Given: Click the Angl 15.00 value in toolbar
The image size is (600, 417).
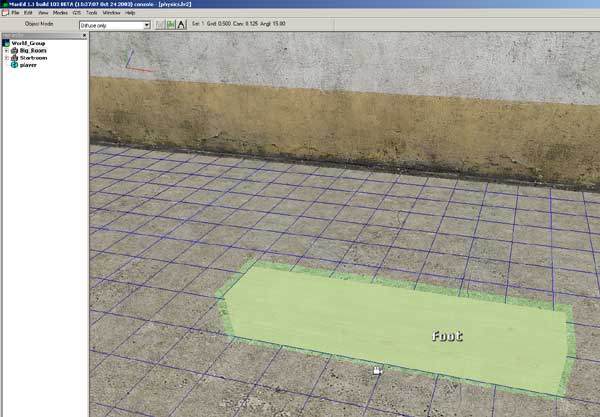Looking at the screenshot, I should click(x=273, y=24).
